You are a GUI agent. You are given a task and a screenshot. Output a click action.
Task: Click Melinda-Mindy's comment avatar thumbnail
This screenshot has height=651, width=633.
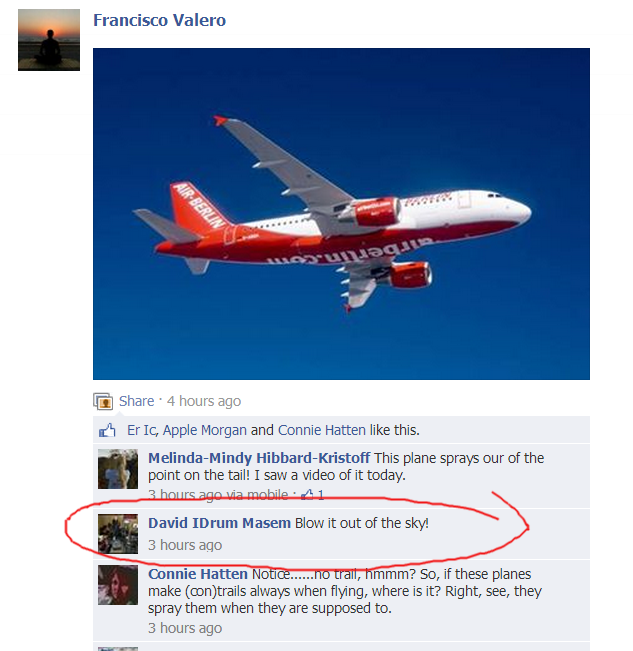[x=118, y=469]
